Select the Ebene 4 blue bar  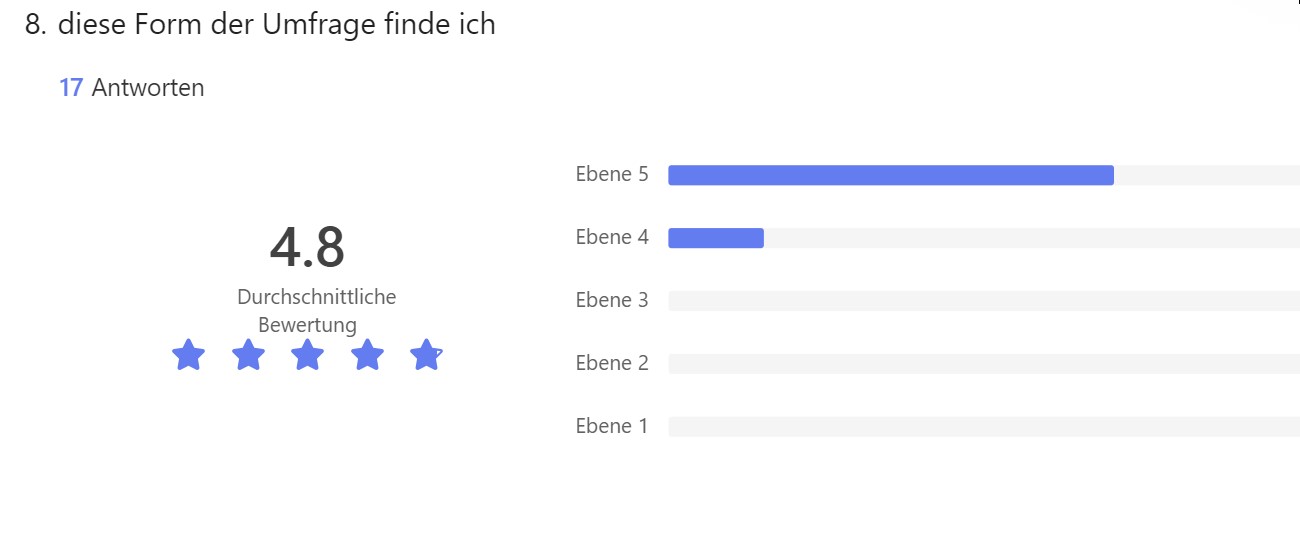click(x=716, y=238)
